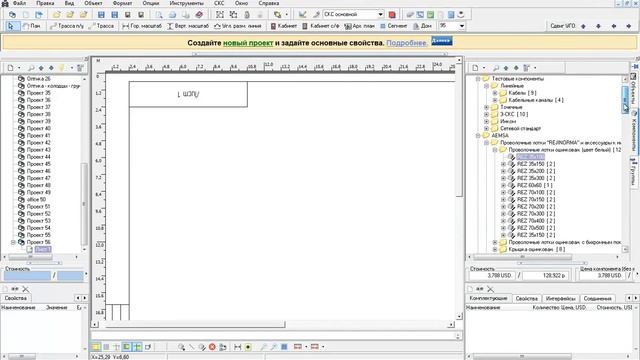Toggle the cyan crosshair button at bottom

(138, 347)
